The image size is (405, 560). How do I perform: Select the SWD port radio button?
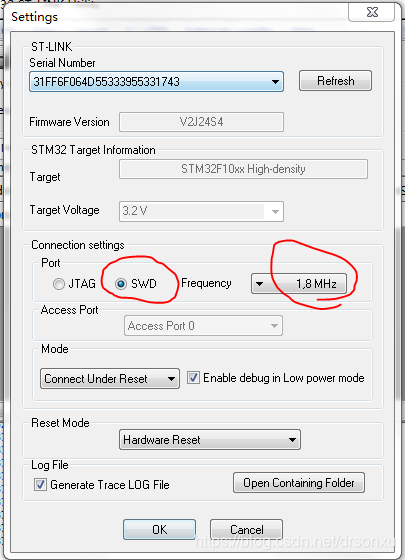coord(121,284)
